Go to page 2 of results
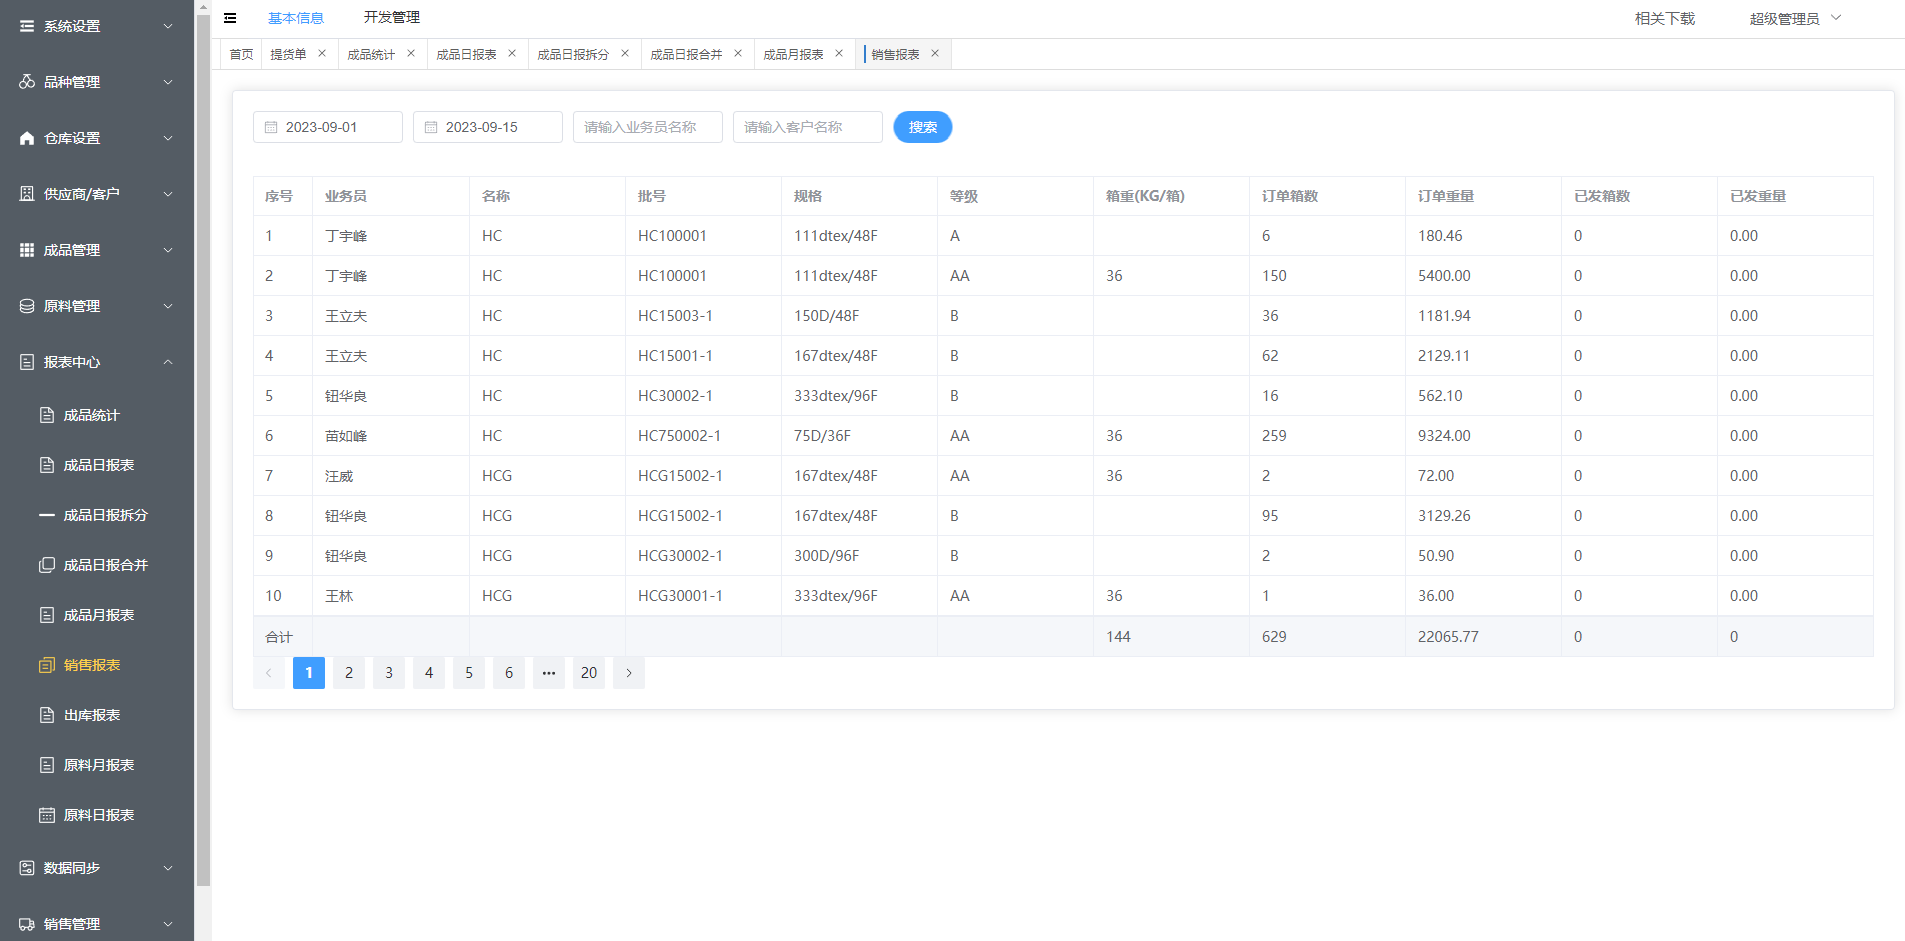1905x941 pixels. click(x=349, y=673)
